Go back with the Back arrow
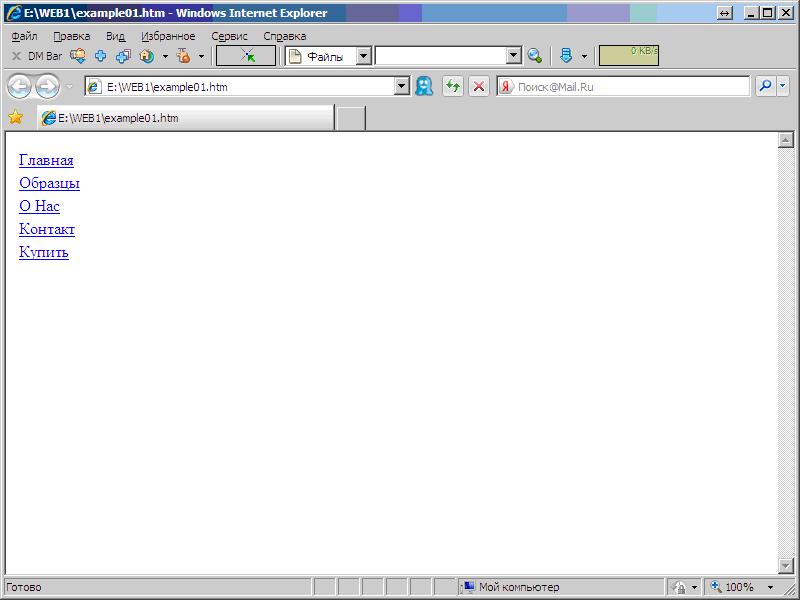Image resolution: width=800 pixels, height=600 pixels. (x=19, y=87)
